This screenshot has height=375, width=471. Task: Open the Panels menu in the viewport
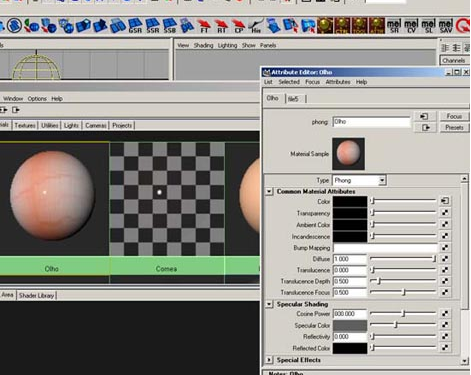tap(268, 45)
